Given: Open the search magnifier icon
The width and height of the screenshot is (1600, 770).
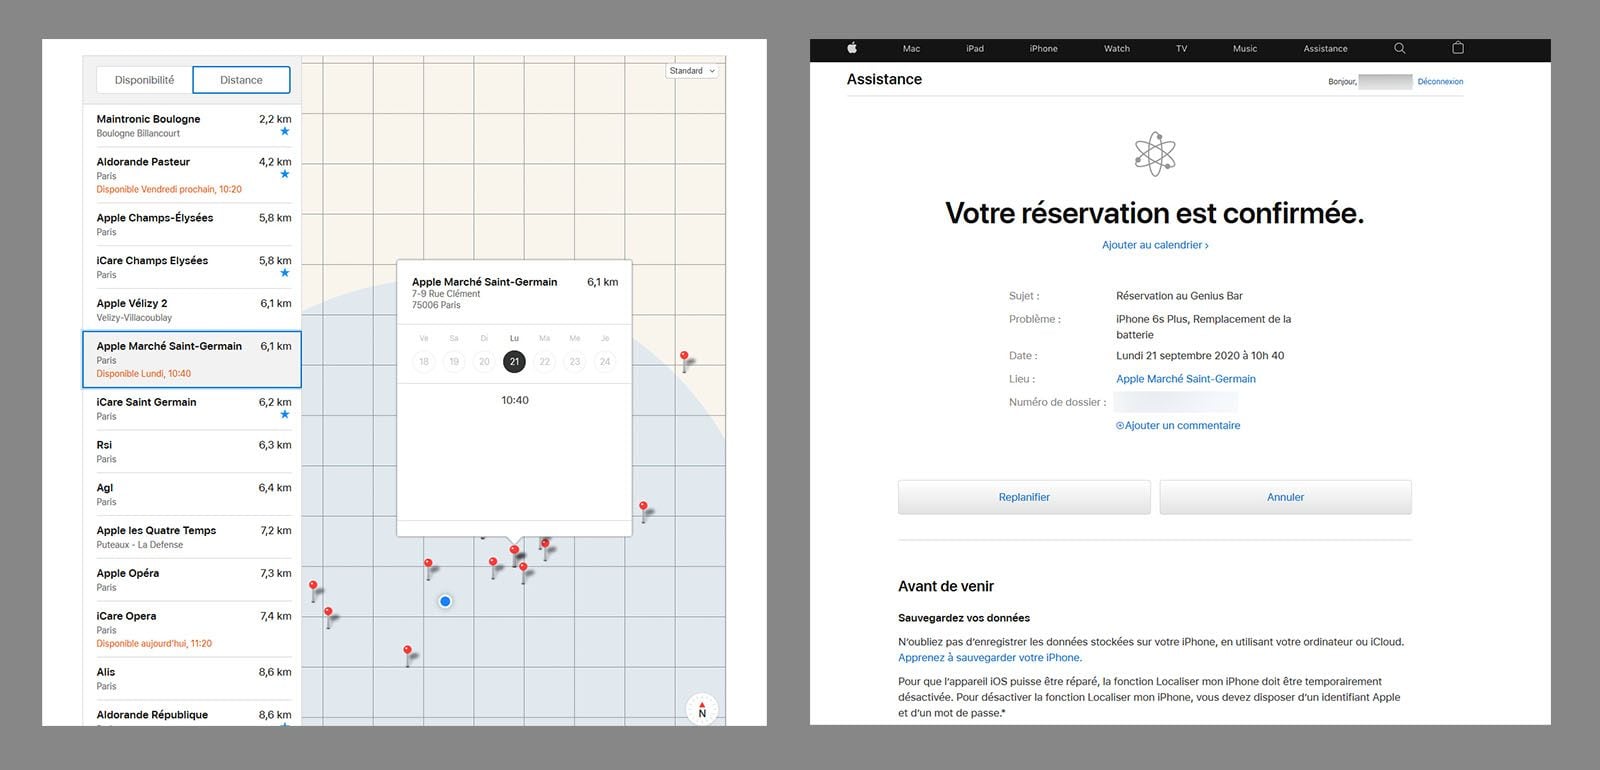Looking at the screenshot, I should 1399,48.
